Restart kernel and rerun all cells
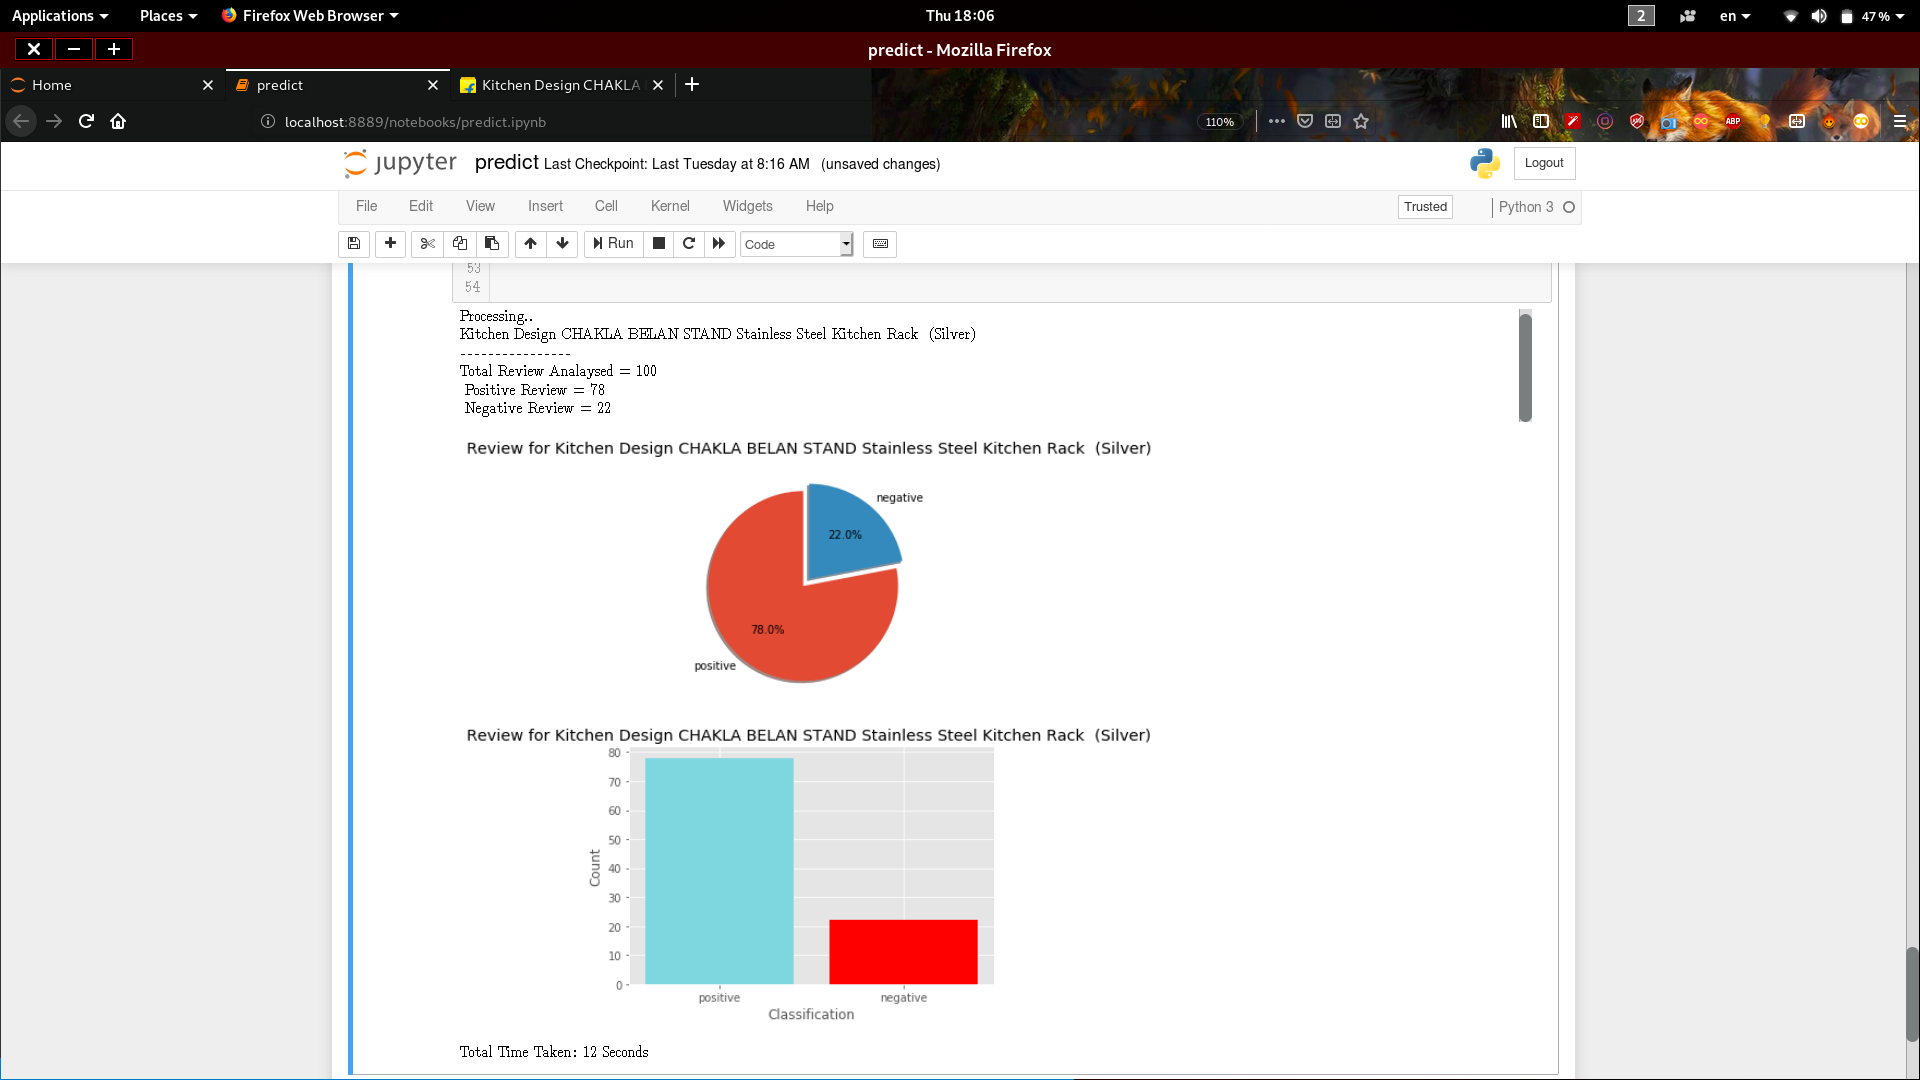Image resolution: width=1920 pixels, height=1080 pixels. tap(719, 243)
